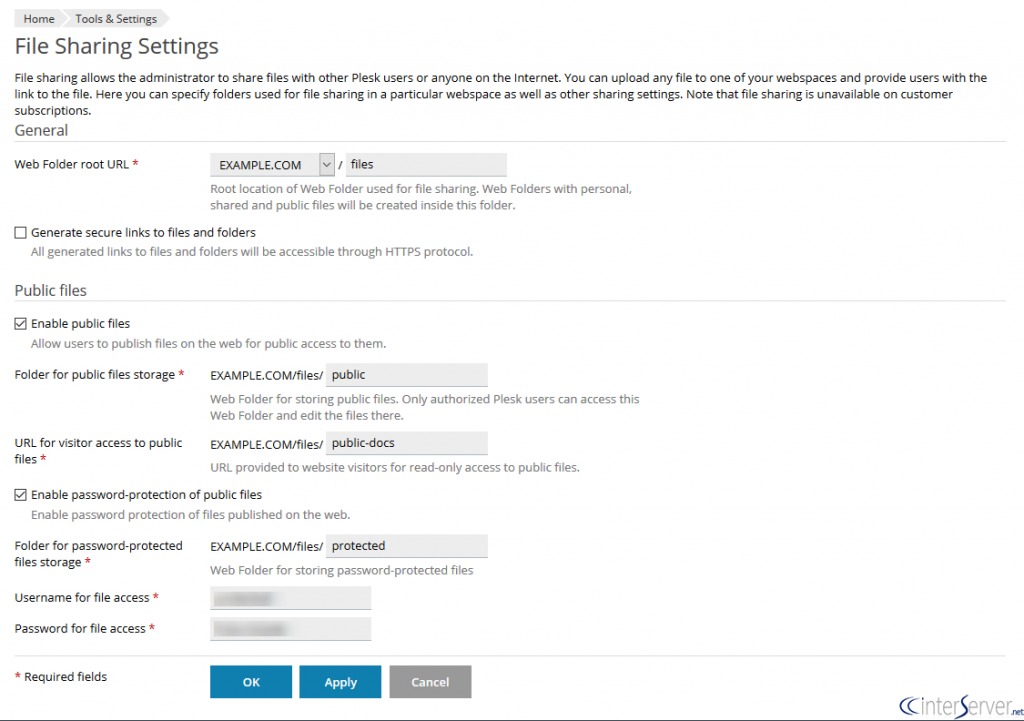The width and height of the screenshot is (1024, 721).
Task: Click hint 'Allow users to publish files on the web'
Action: pyautogui.click(x=208, y=344)
